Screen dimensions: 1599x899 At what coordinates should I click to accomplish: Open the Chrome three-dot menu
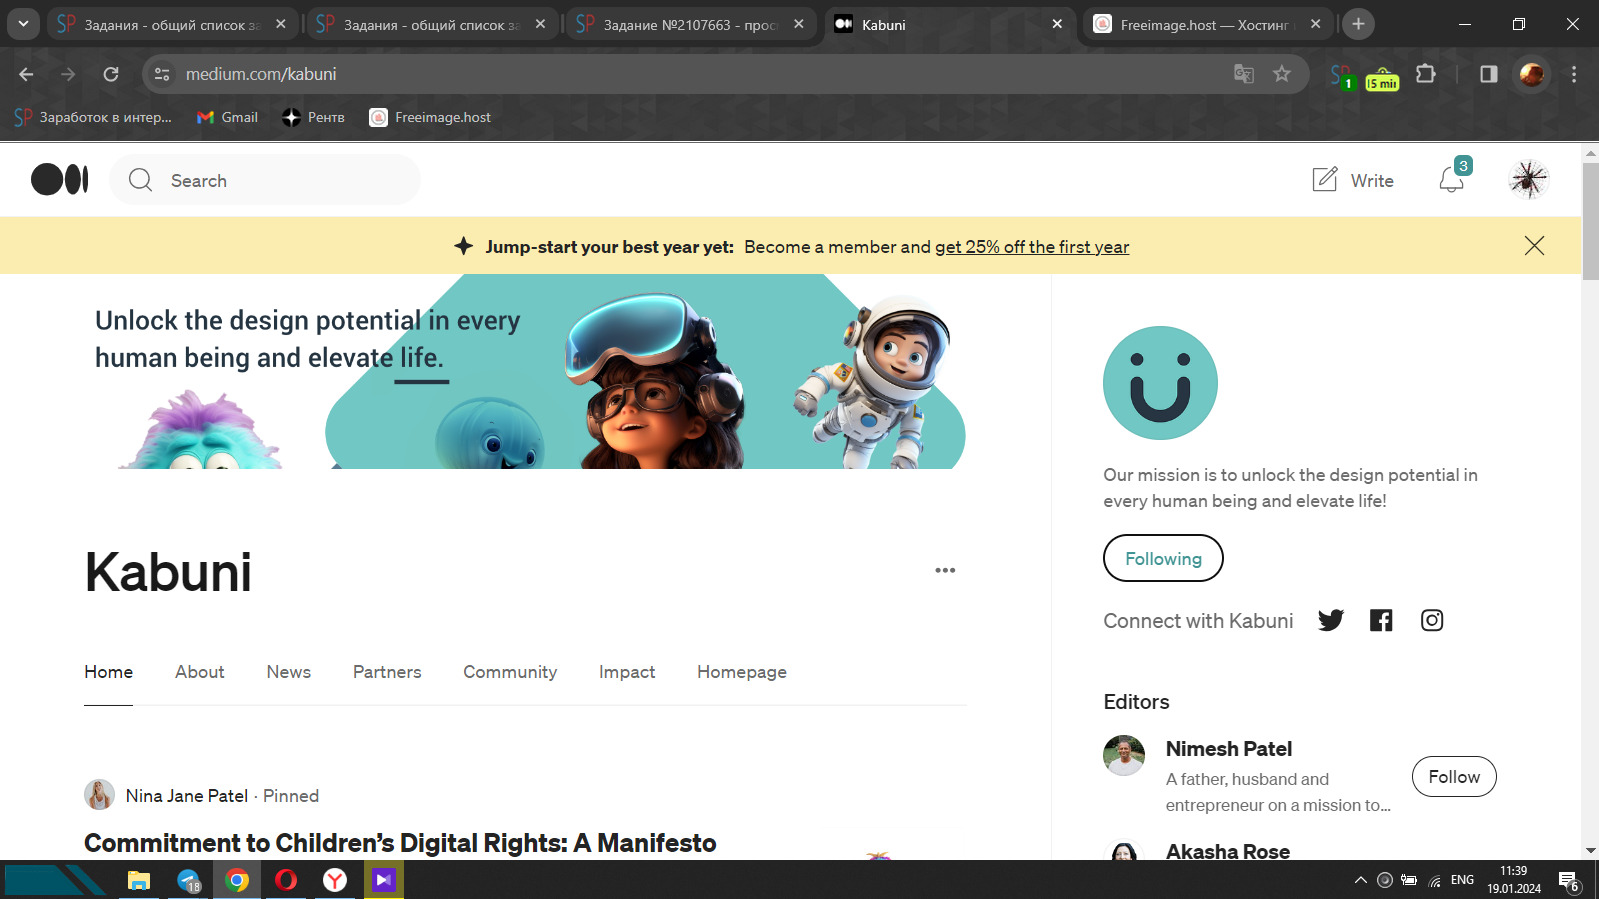click(1574, 74)
